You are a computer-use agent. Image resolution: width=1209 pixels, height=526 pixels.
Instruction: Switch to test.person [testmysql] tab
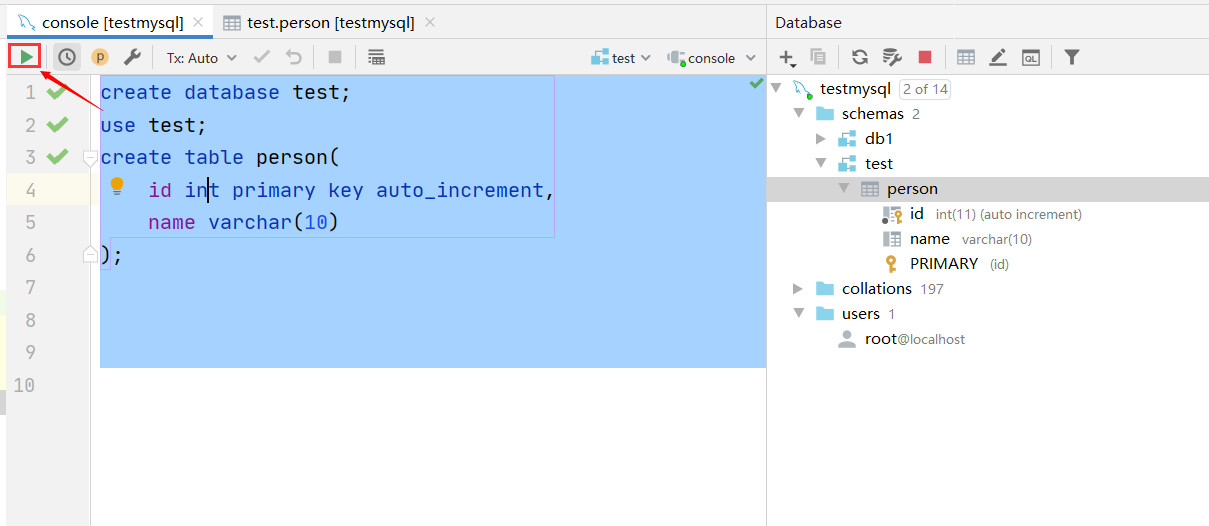click(x=332, y=22)
